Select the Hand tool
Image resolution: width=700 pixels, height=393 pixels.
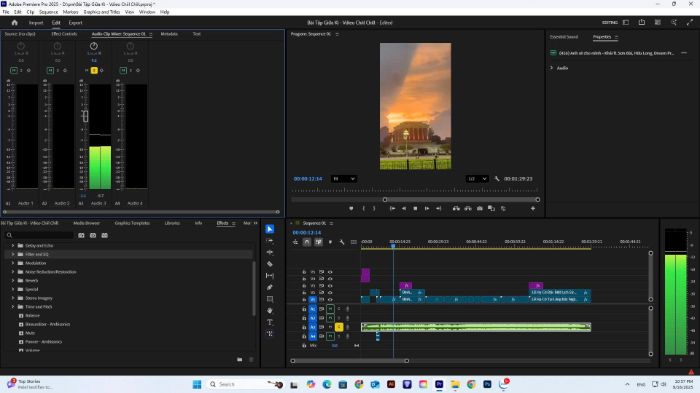270,310
